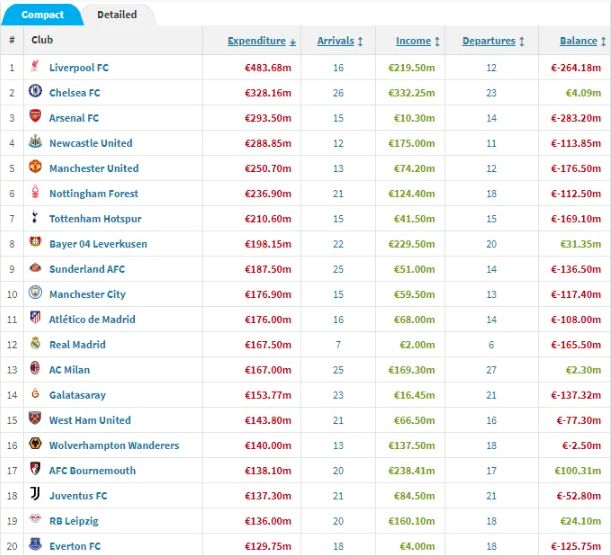This screenshot has height=555, width=611.
Task: Open the Real Madrid club link
Action: pos(77,345)
